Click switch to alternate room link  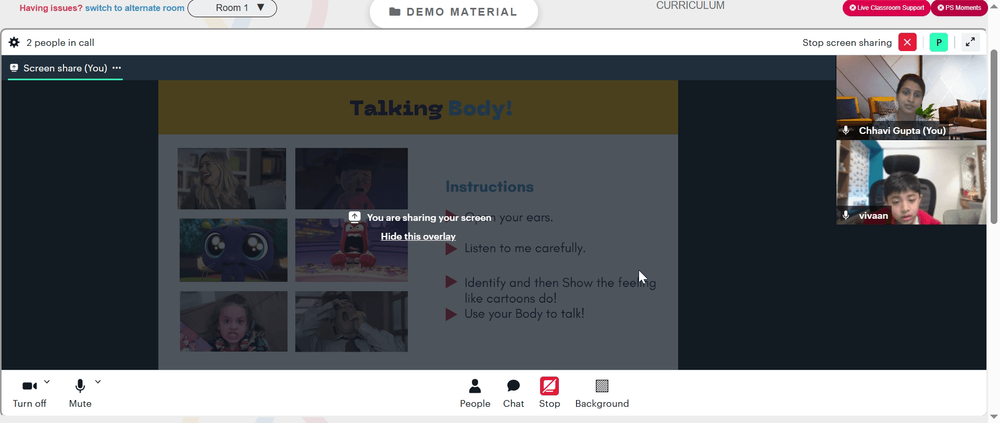tap(135, 8)
